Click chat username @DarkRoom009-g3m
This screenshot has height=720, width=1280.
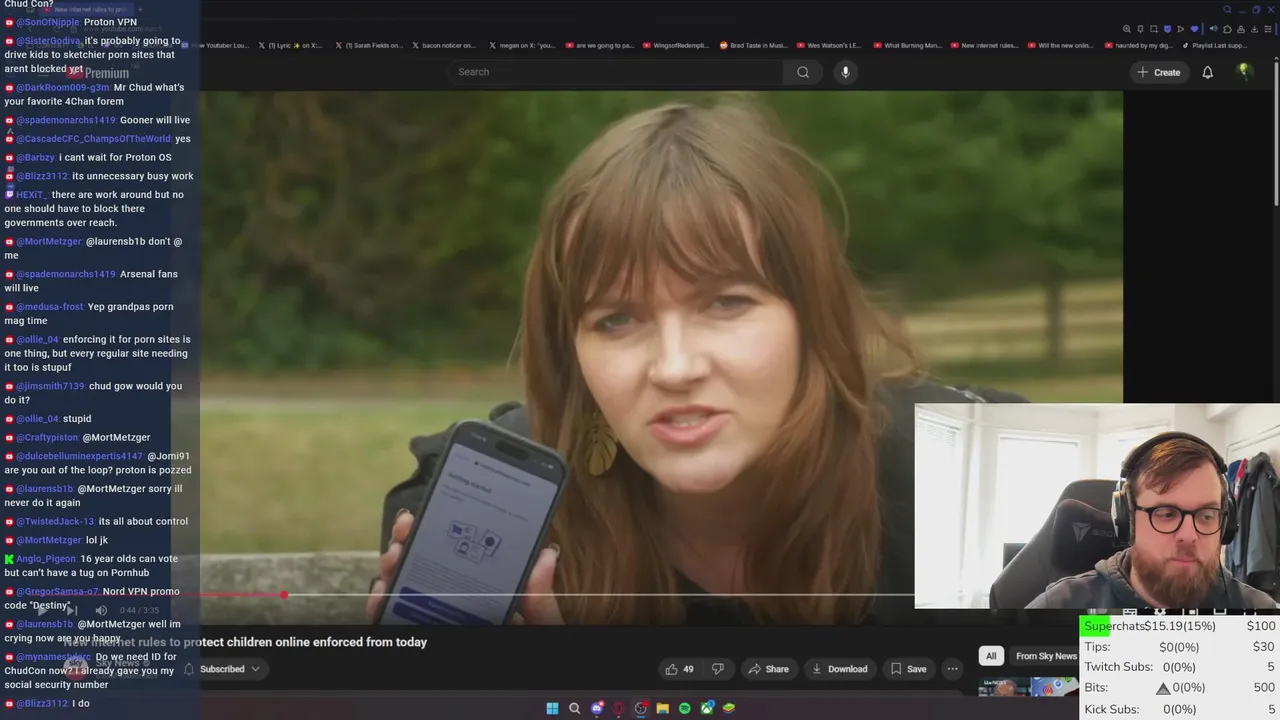pos(63,87)
